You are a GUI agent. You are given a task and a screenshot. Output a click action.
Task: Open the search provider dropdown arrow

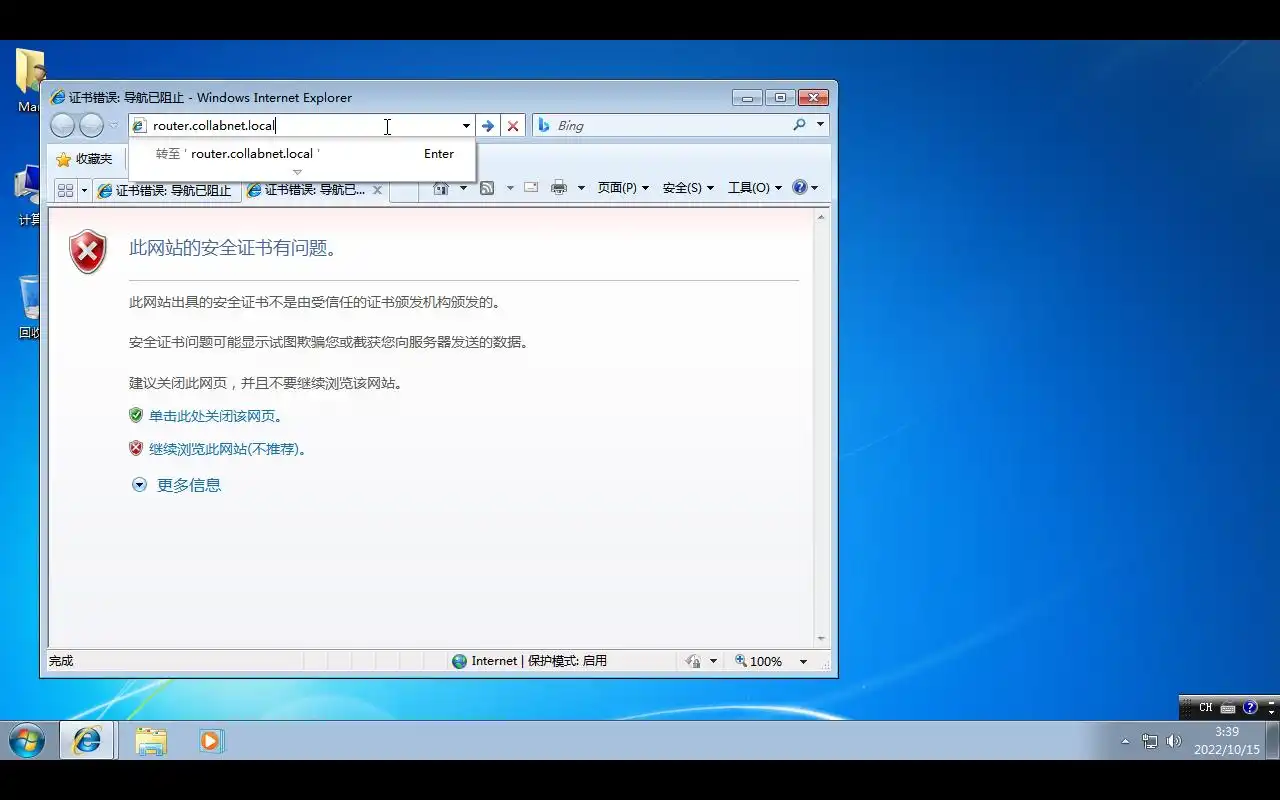click(x=821, y=125)
